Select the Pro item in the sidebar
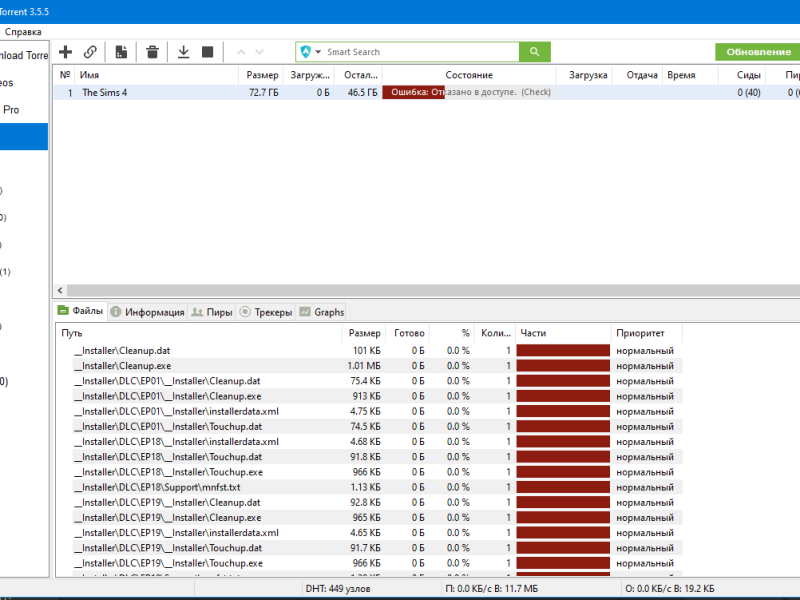800x600 pixels. click(x=11, y=110)
